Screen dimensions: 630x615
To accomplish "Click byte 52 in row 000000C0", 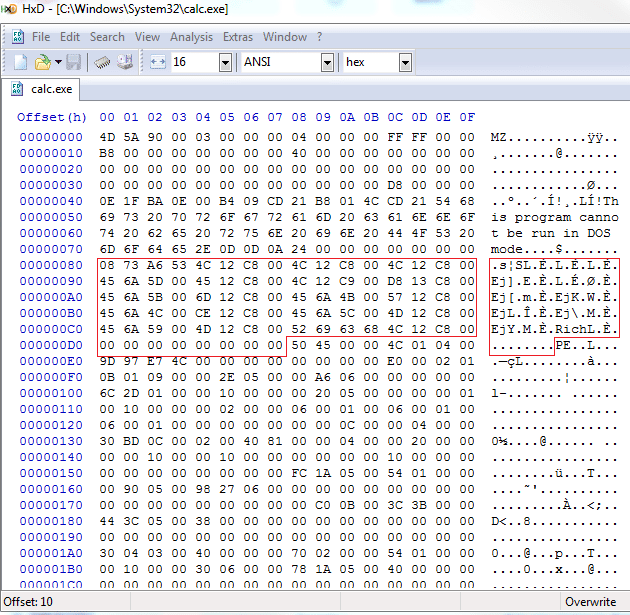I will pyautogui.click(x=299, y=329).
